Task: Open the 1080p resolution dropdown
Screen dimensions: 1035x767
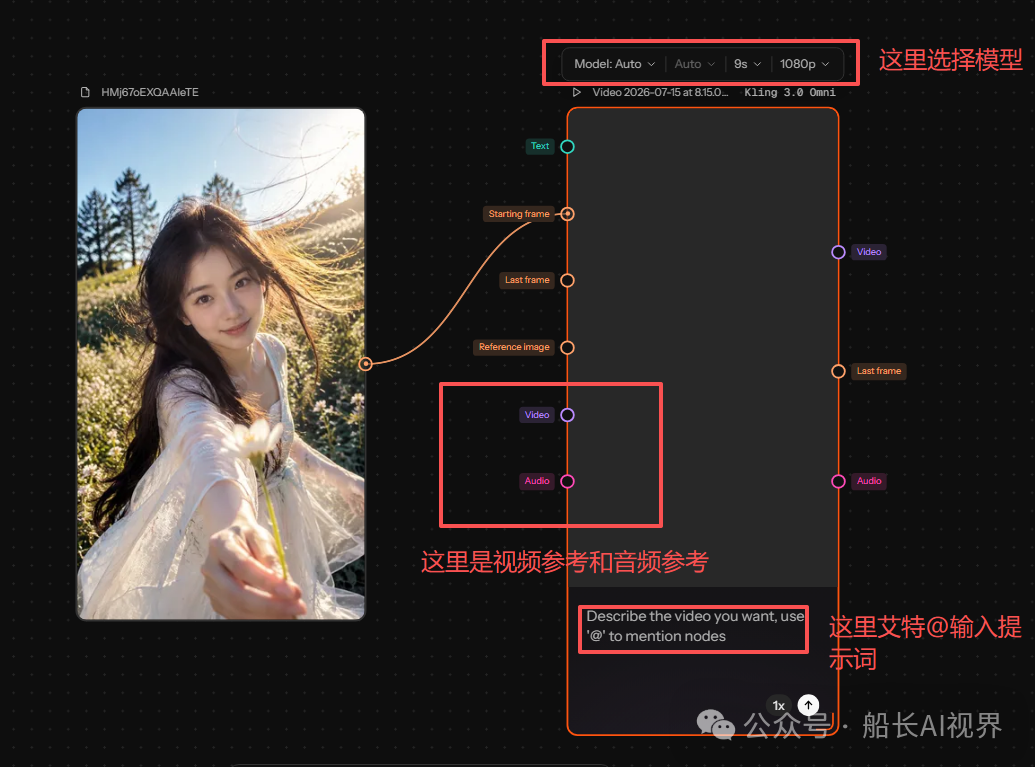Action: pyautogui.click(x=804, y=64)
